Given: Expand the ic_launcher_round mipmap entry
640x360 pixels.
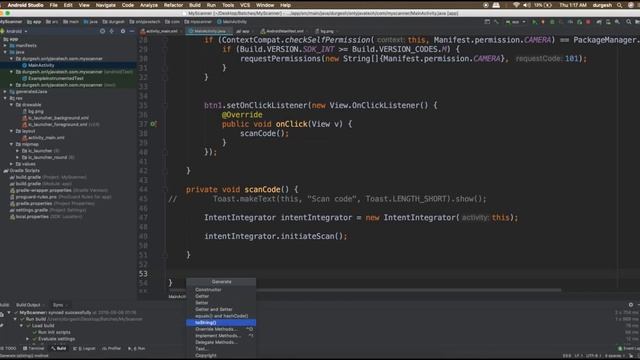Looking at the screenshot, I should [x=18, y=157].
